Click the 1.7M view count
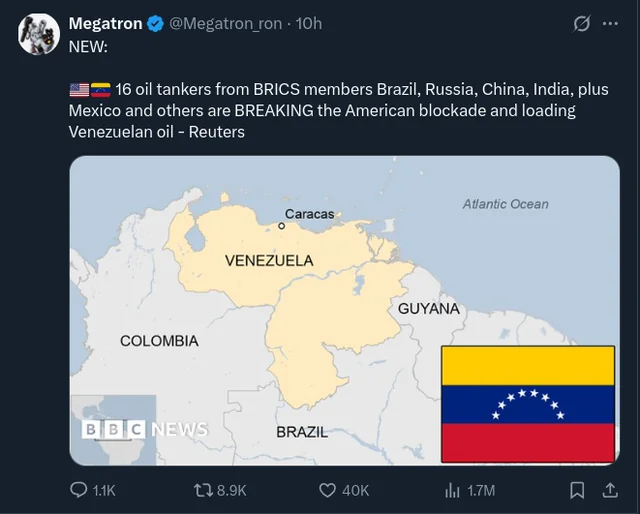The height and width of the screenshot is (514, 640). click(481, 490)
